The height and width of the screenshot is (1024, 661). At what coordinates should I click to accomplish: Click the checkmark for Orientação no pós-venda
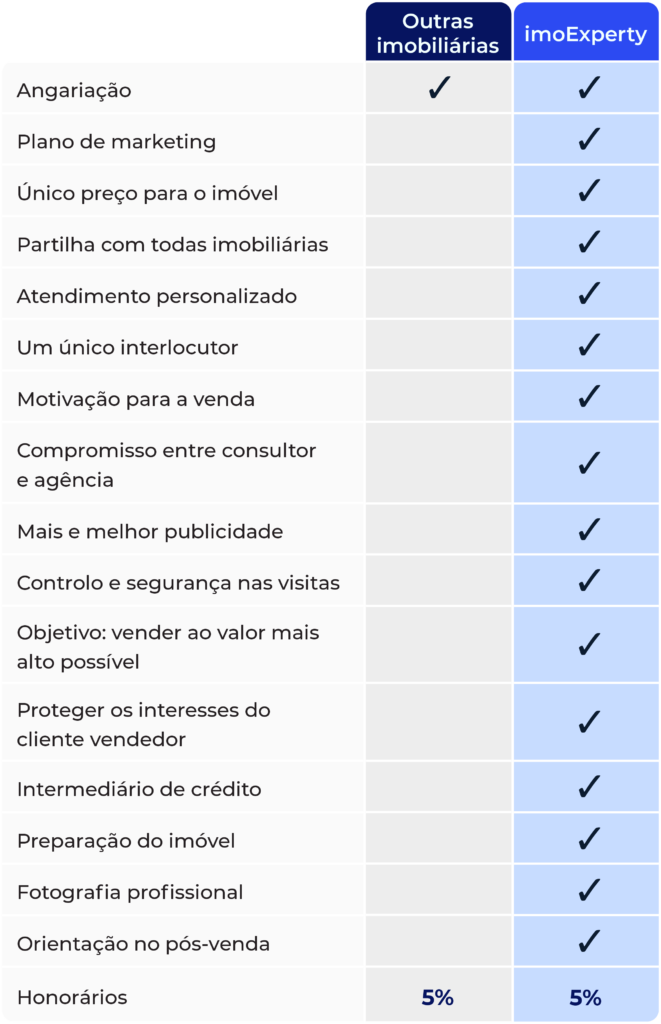pyautogui.click(x=588, y=942)
